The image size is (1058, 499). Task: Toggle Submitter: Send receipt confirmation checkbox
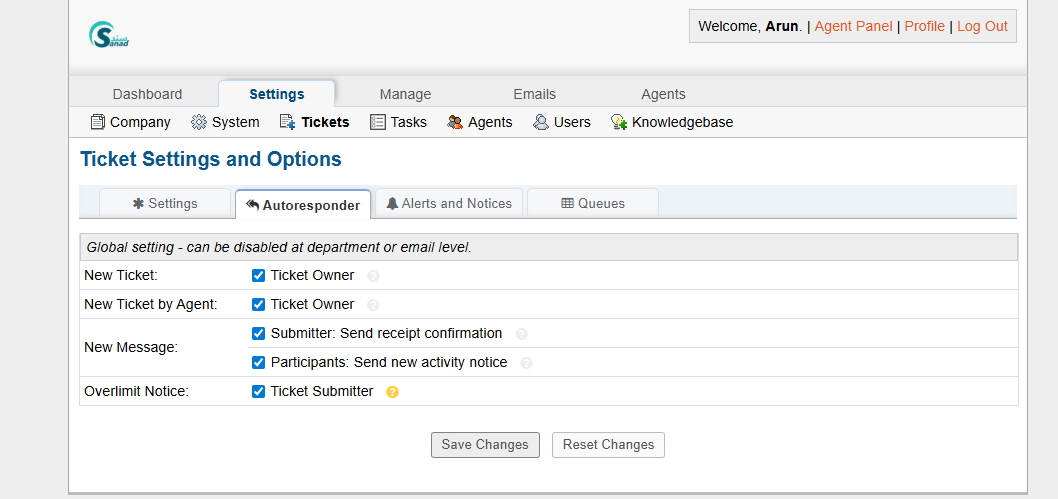coord(259,333)
